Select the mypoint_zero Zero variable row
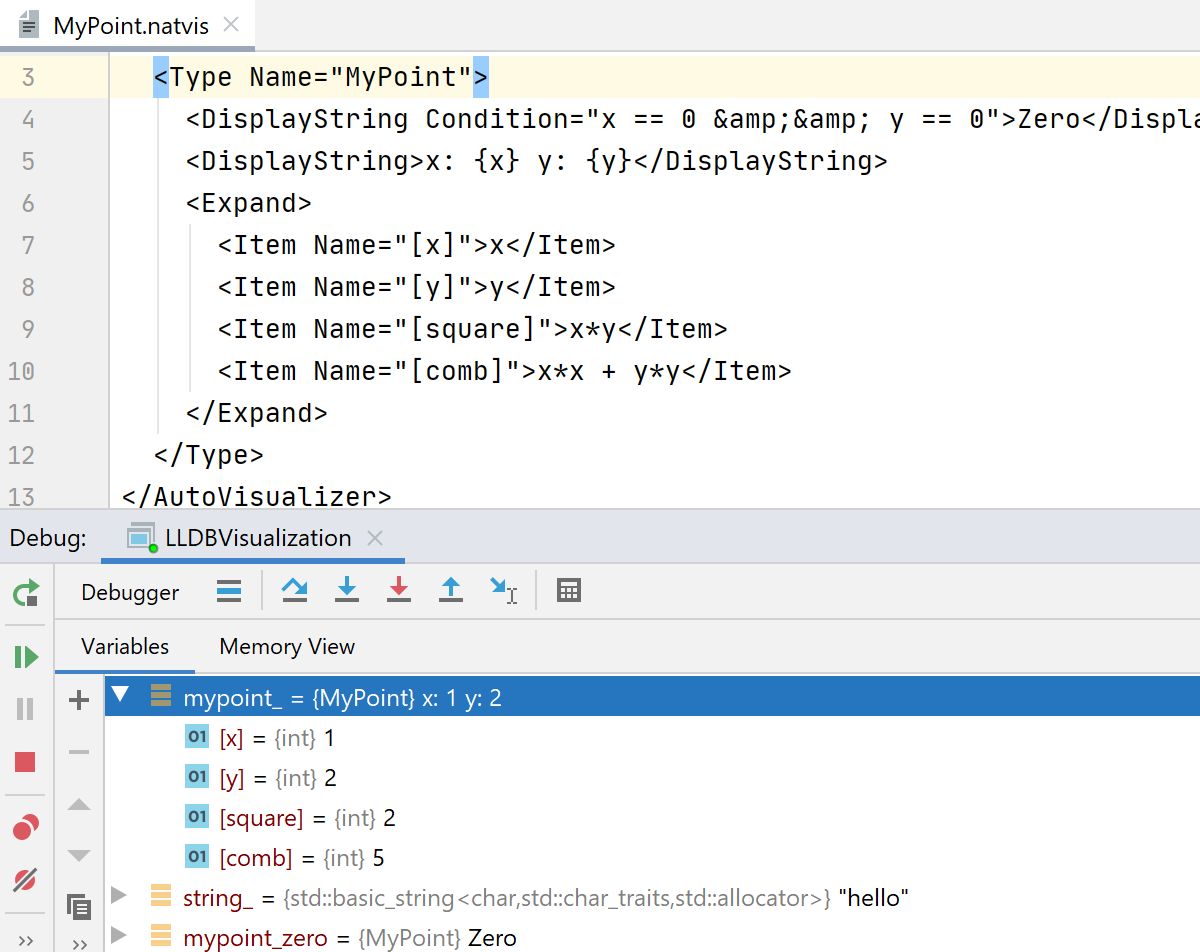 [652, 937]
